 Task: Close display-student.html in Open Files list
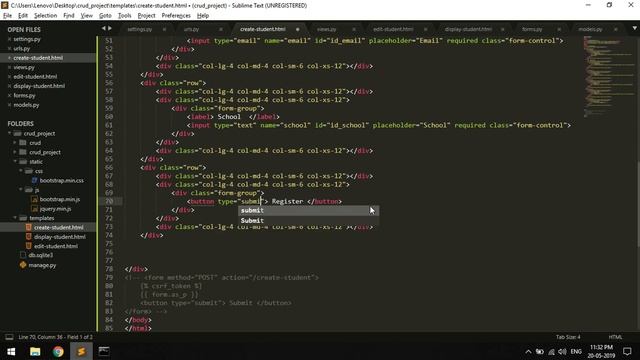[x=9, y=86]
